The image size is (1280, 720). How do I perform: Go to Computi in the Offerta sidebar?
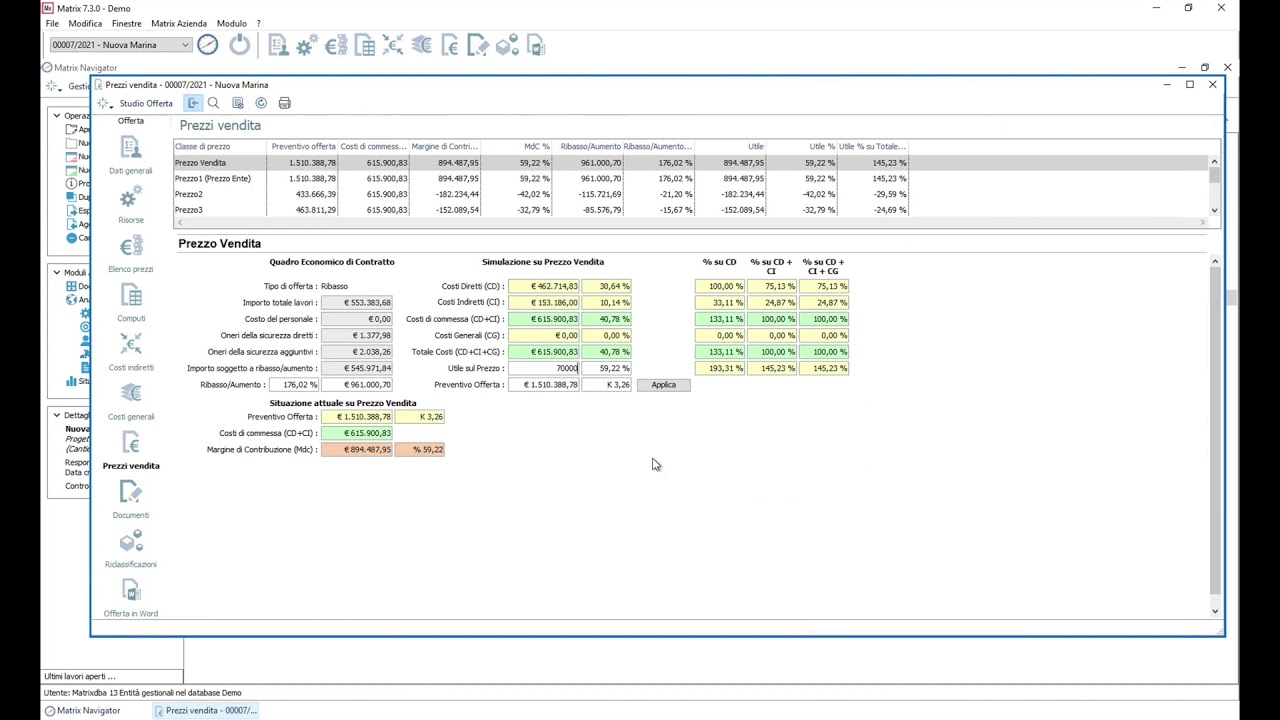click(131, 302)
